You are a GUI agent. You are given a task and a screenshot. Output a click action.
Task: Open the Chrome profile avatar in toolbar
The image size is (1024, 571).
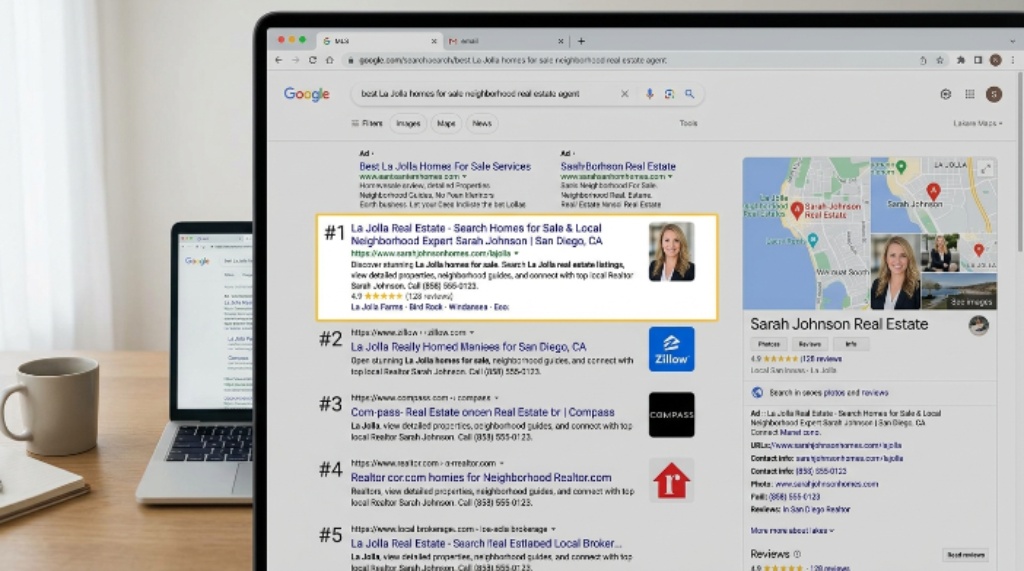[x=995, y=60]
